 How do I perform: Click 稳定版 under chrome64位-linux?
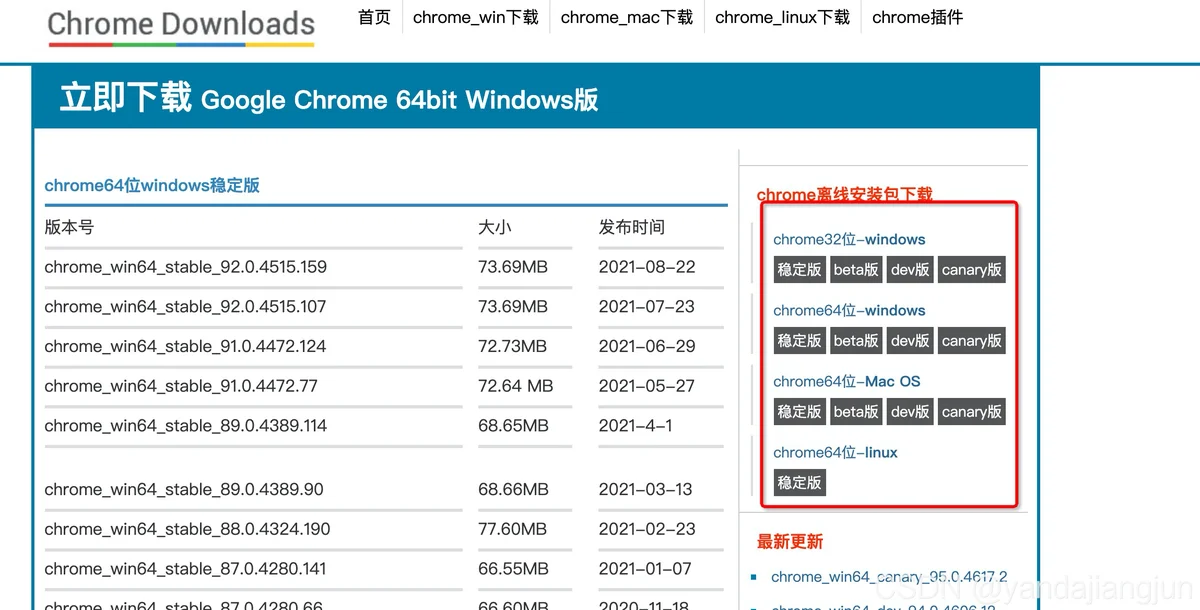point(799,483)
